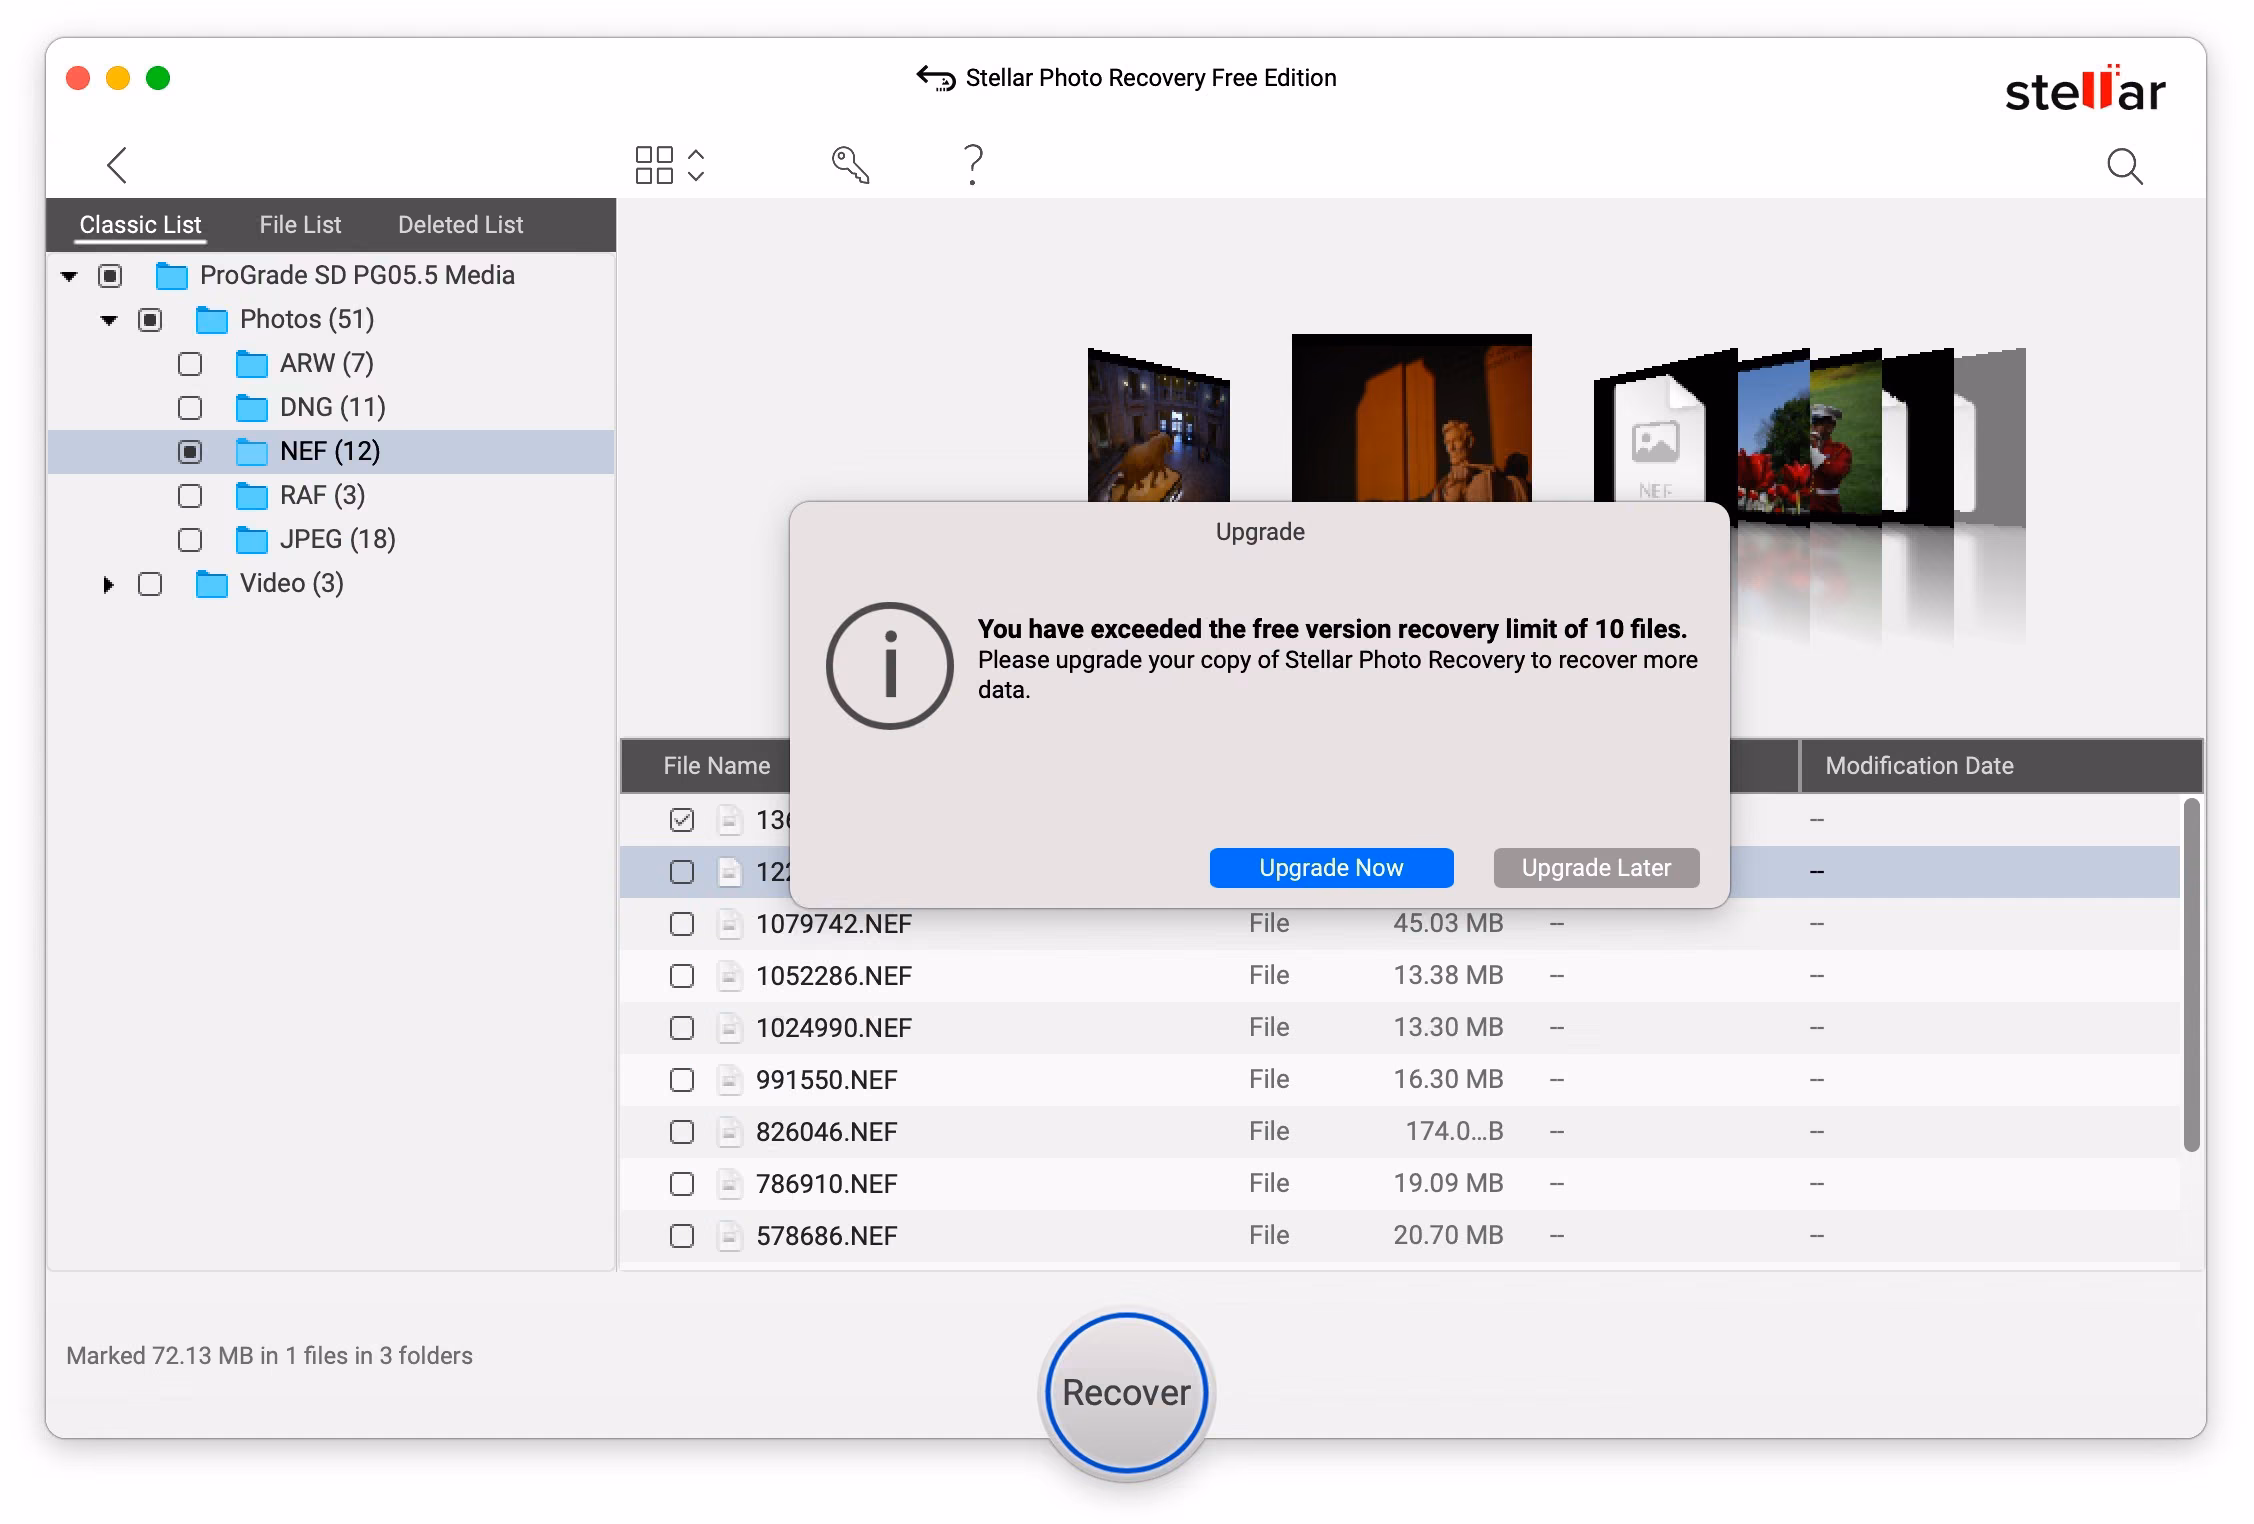The image size is (2254, 1524).
Task: Dismiss dialog with Upgrade Later
Action: pyautogui.click(x=1596, y=868)
